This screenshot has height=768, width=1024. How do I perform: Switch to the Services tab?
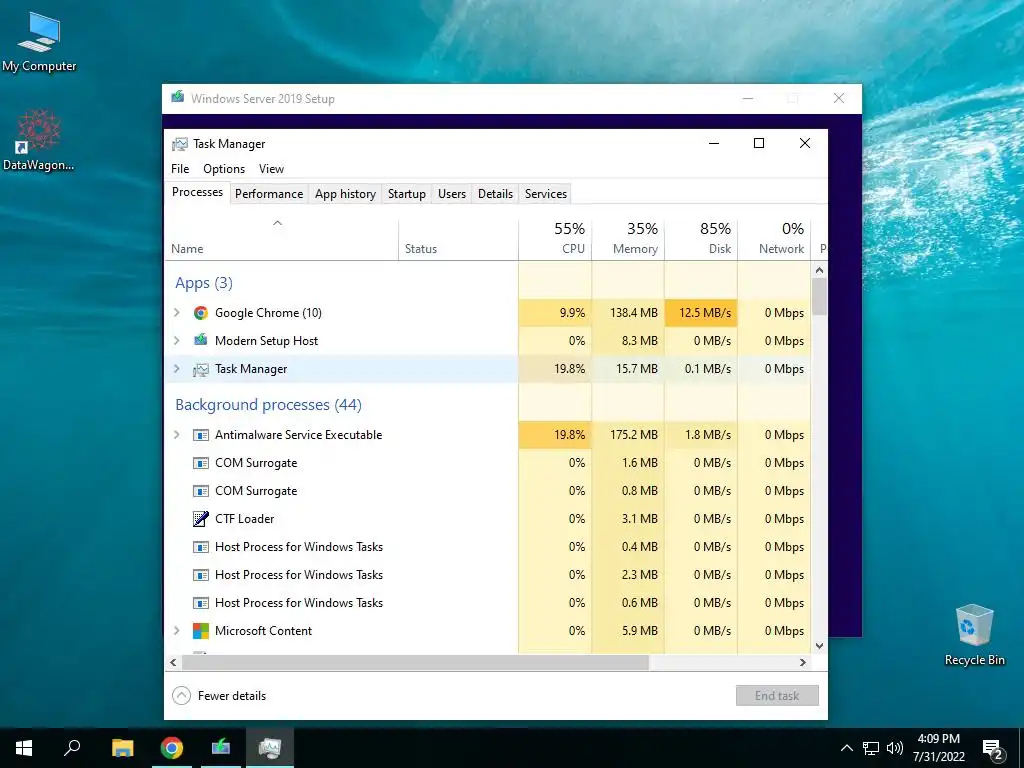546,194
